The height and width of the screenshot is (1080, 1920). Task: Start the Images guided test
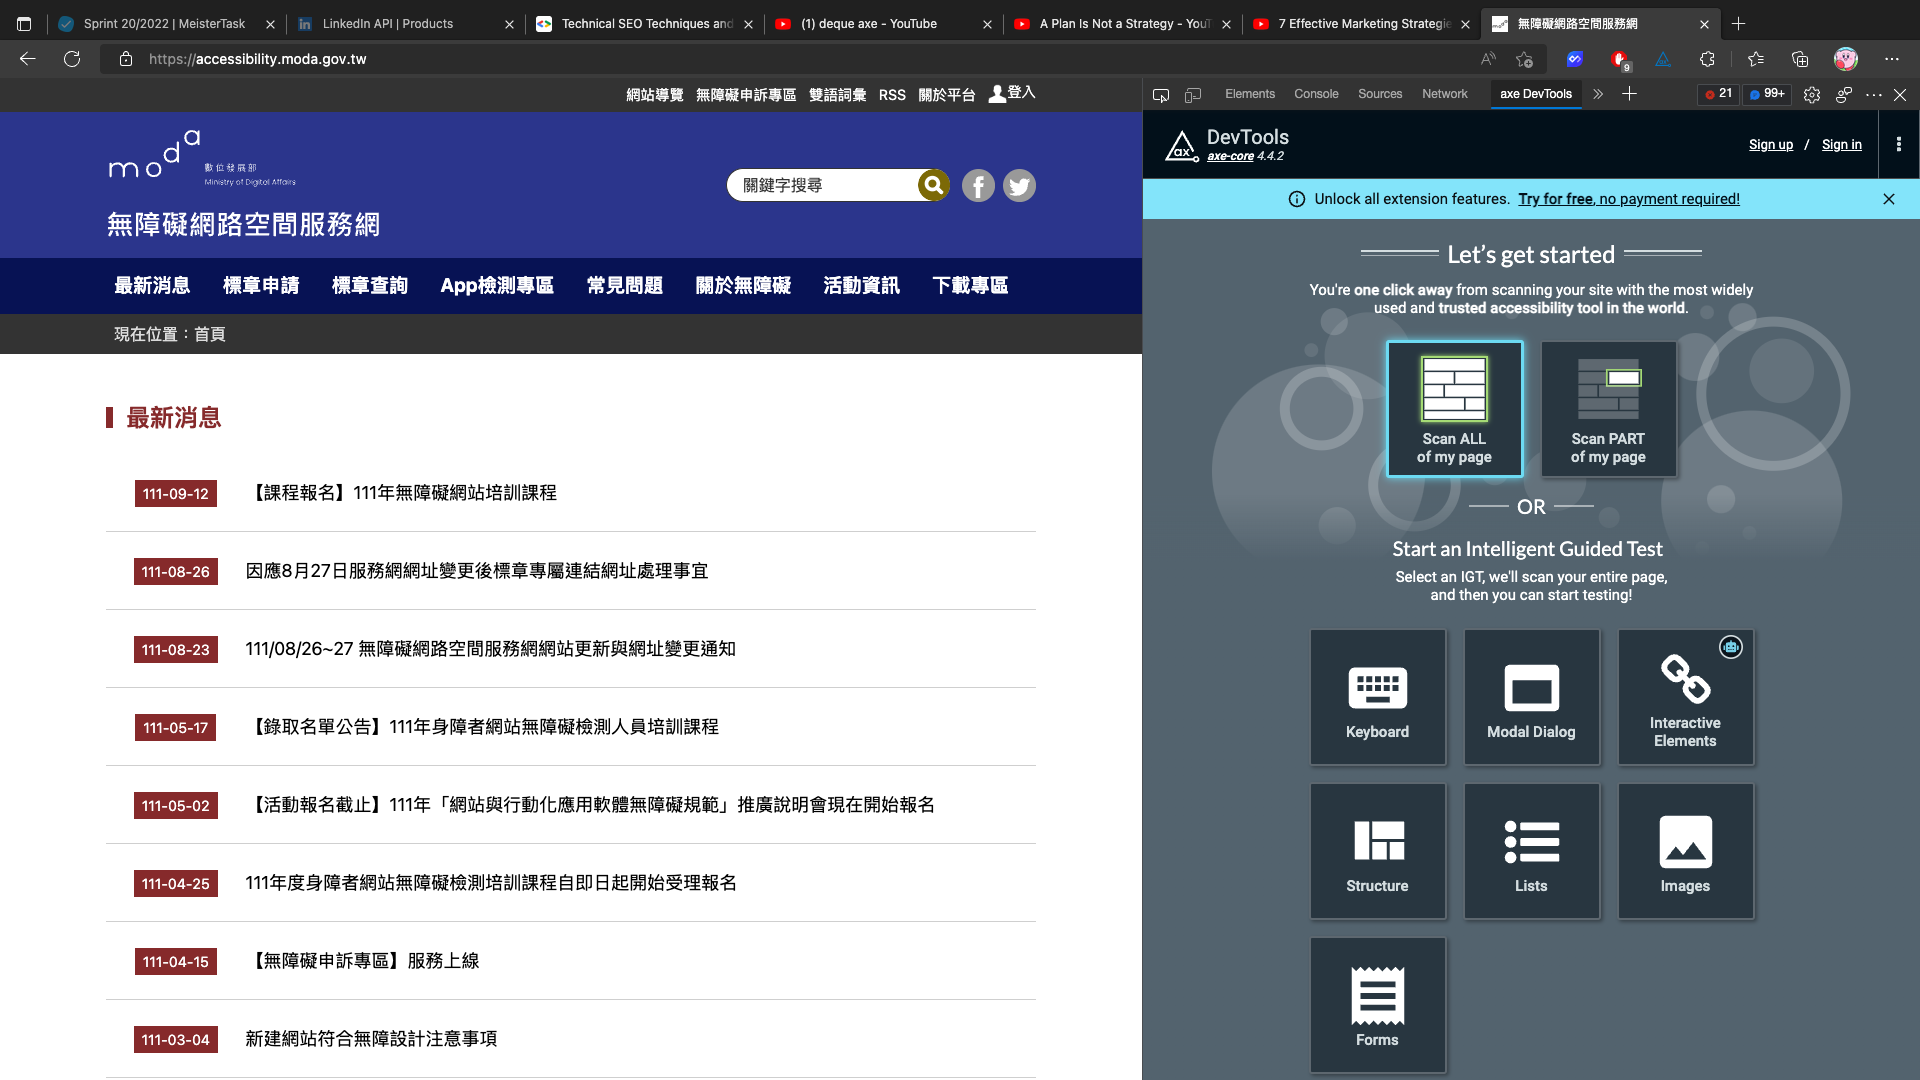(1685, 851)
